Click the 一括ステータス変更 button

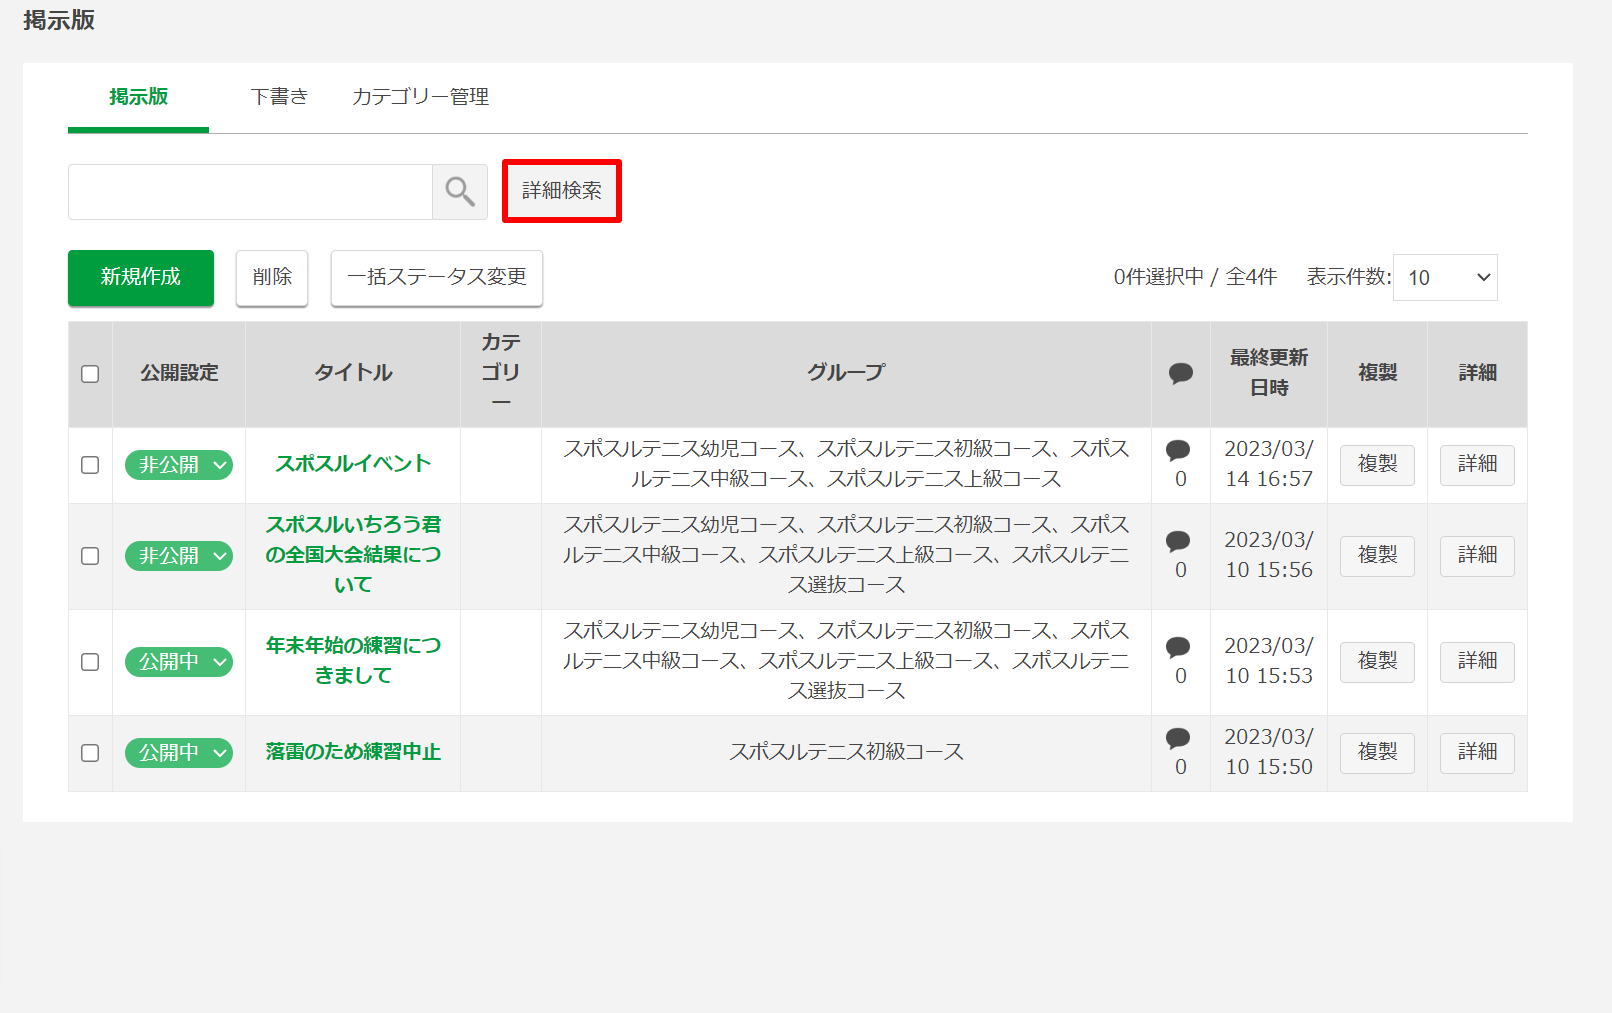point(437,277)
